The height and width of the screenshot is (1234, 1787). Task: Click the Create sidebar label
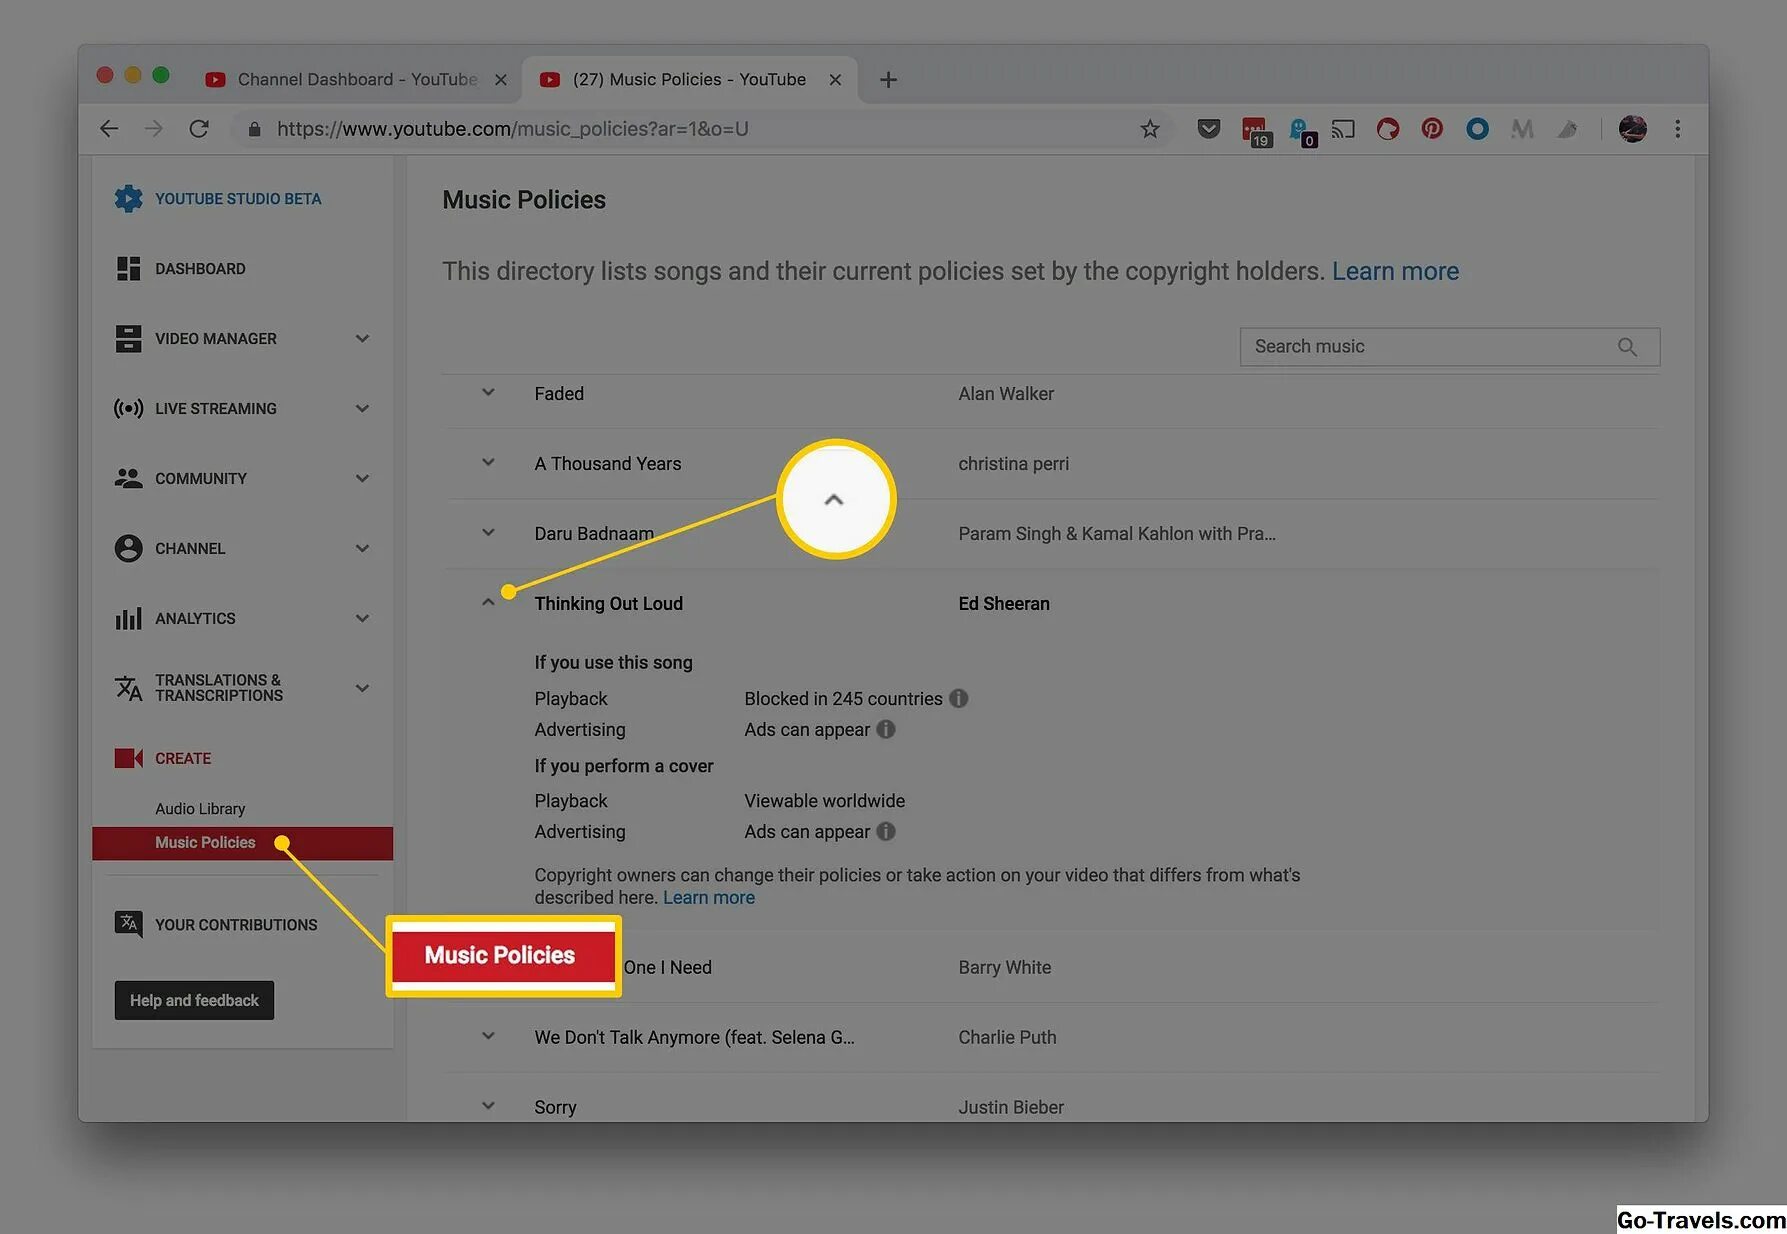tap(183, 758)
